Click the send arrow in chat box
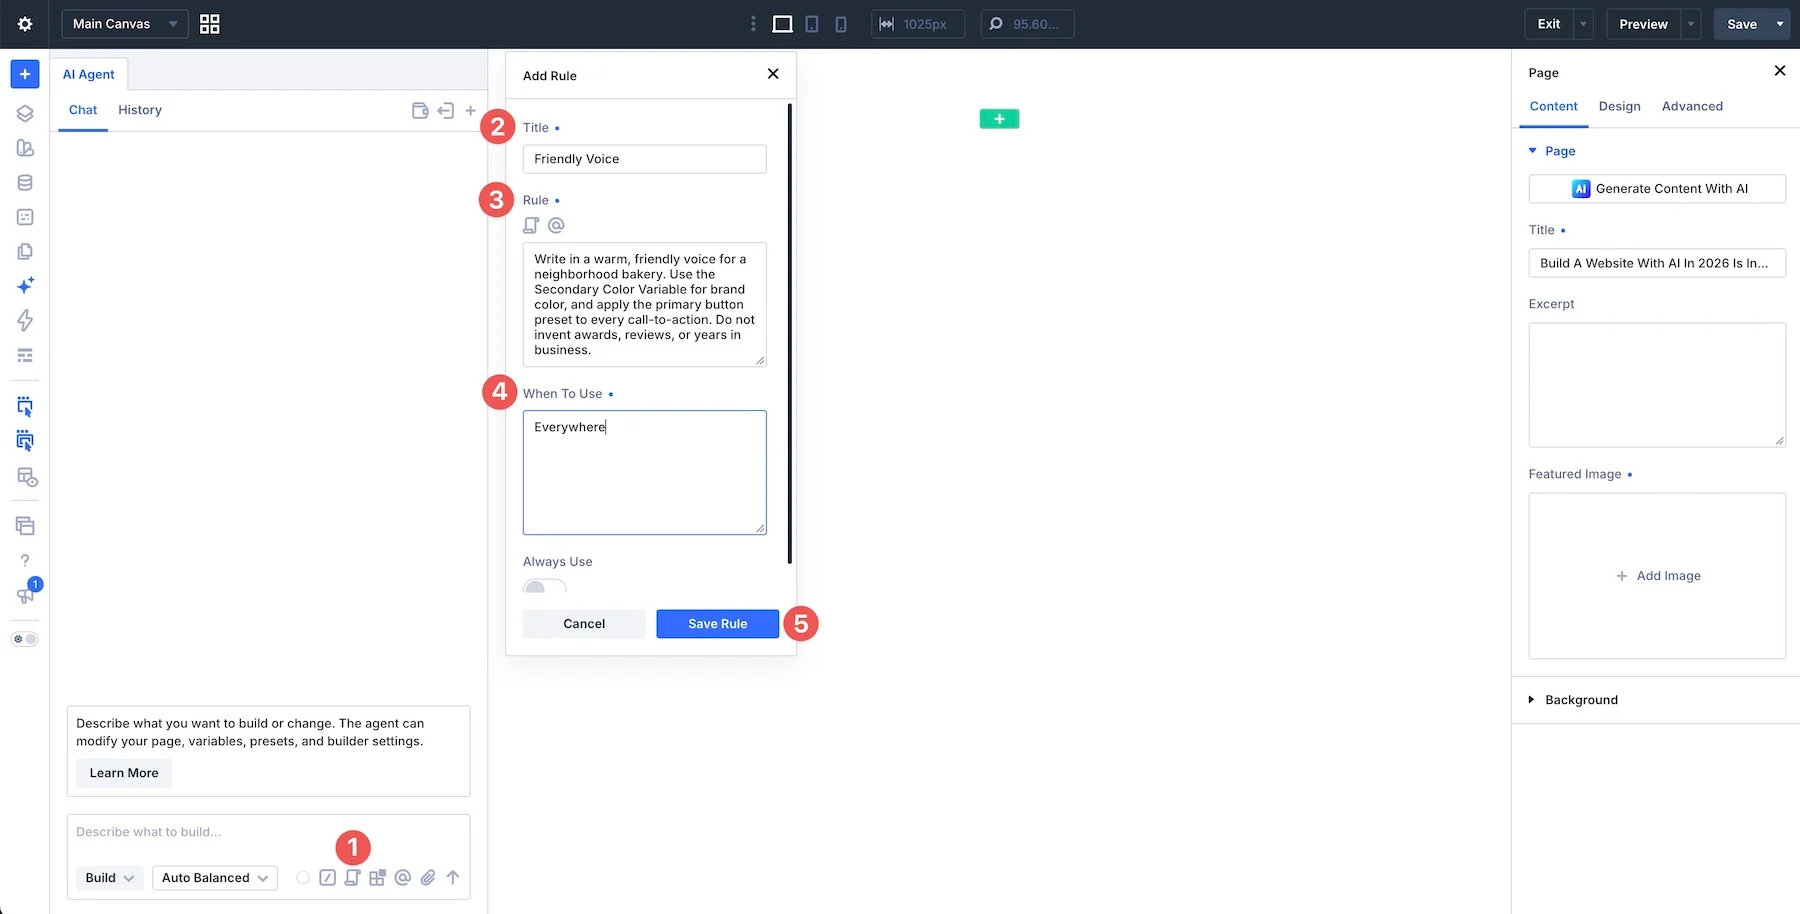 click(453, 877)
